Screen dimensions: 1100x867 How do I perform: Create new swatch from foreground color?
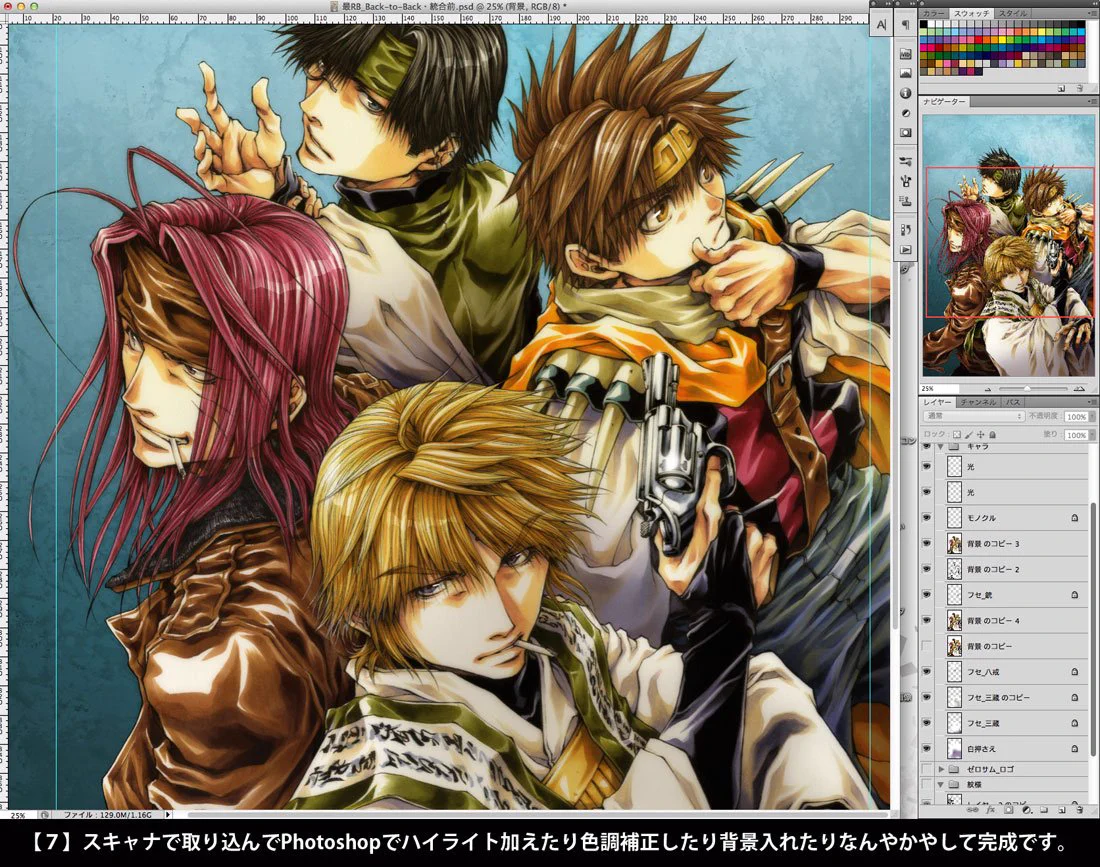[1061, 88]
